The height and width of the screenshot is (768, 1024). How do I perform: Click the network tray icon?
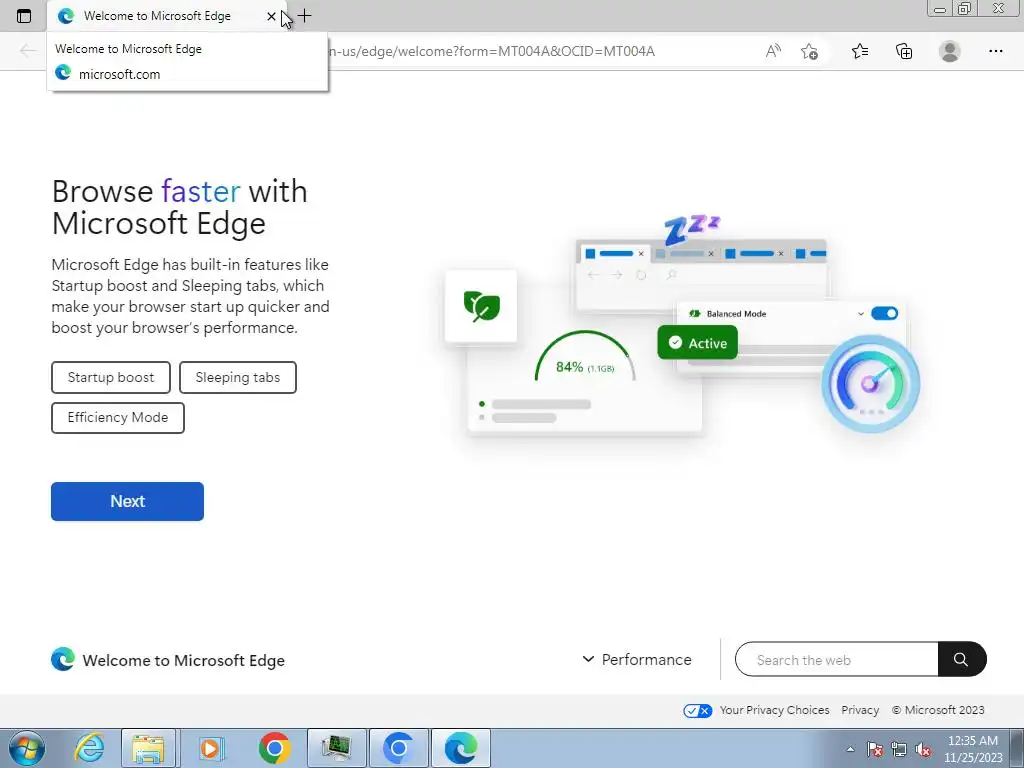tap(899, 749)
